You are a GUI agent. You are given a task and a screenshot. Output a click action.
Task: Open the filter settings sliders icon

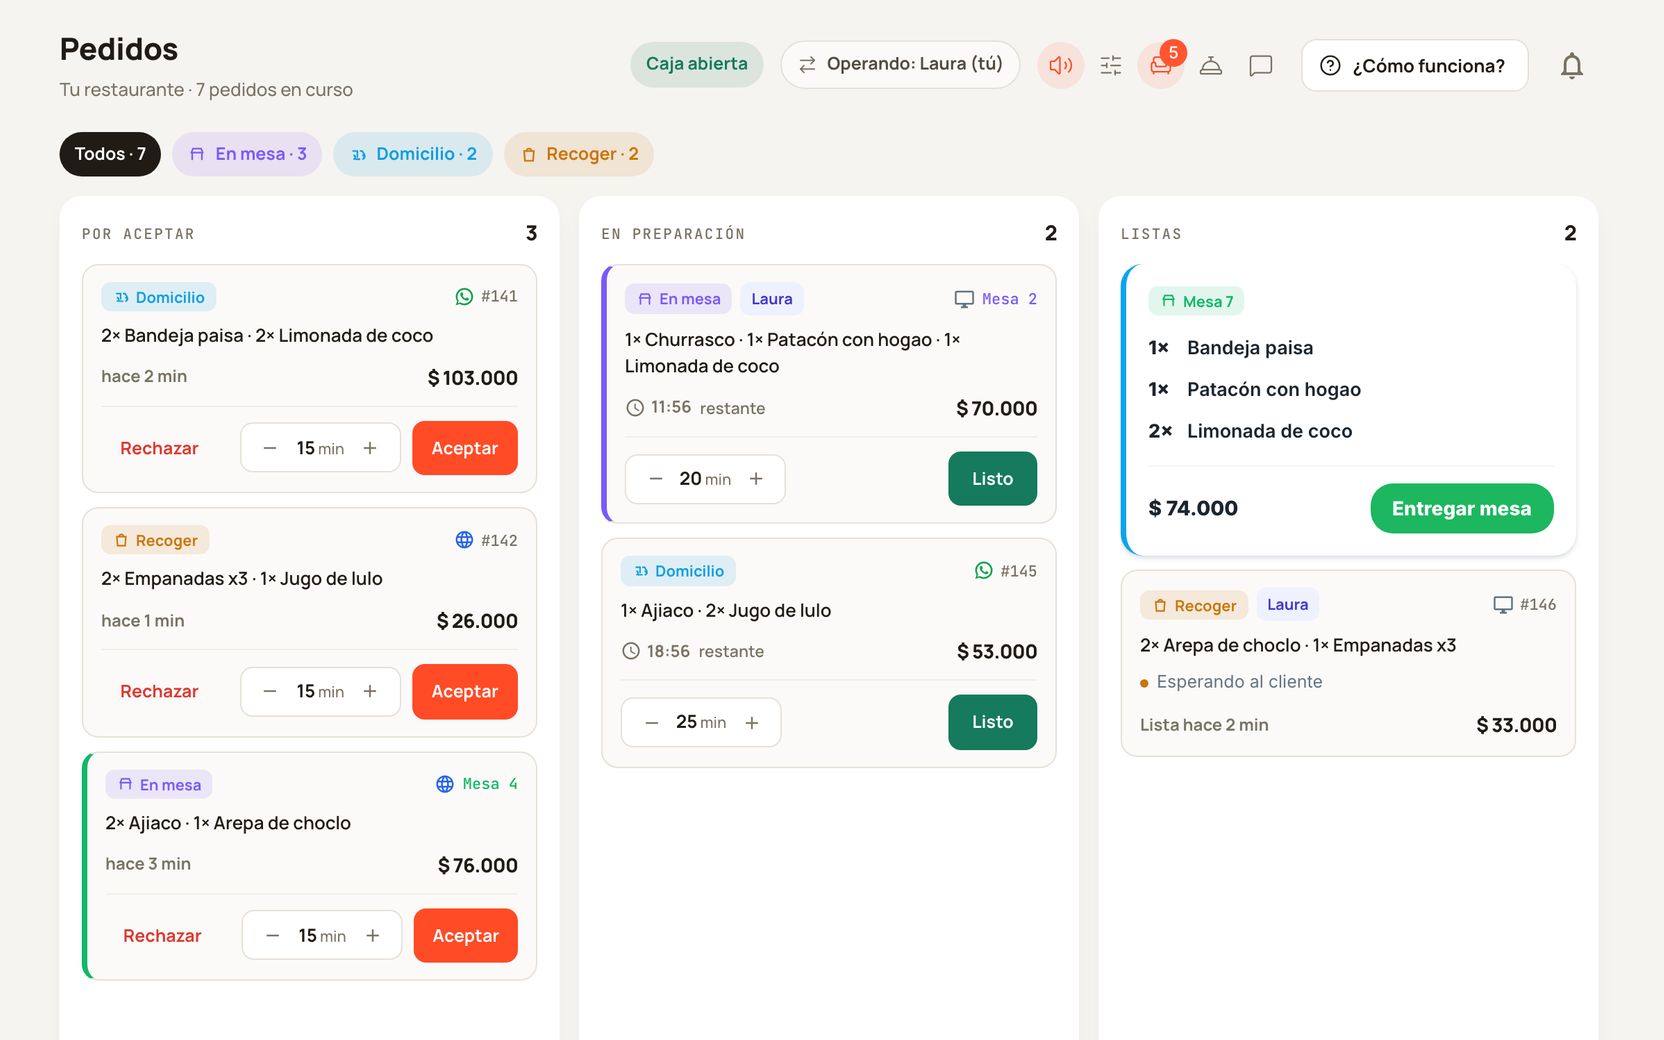(x=1111, y=66)
